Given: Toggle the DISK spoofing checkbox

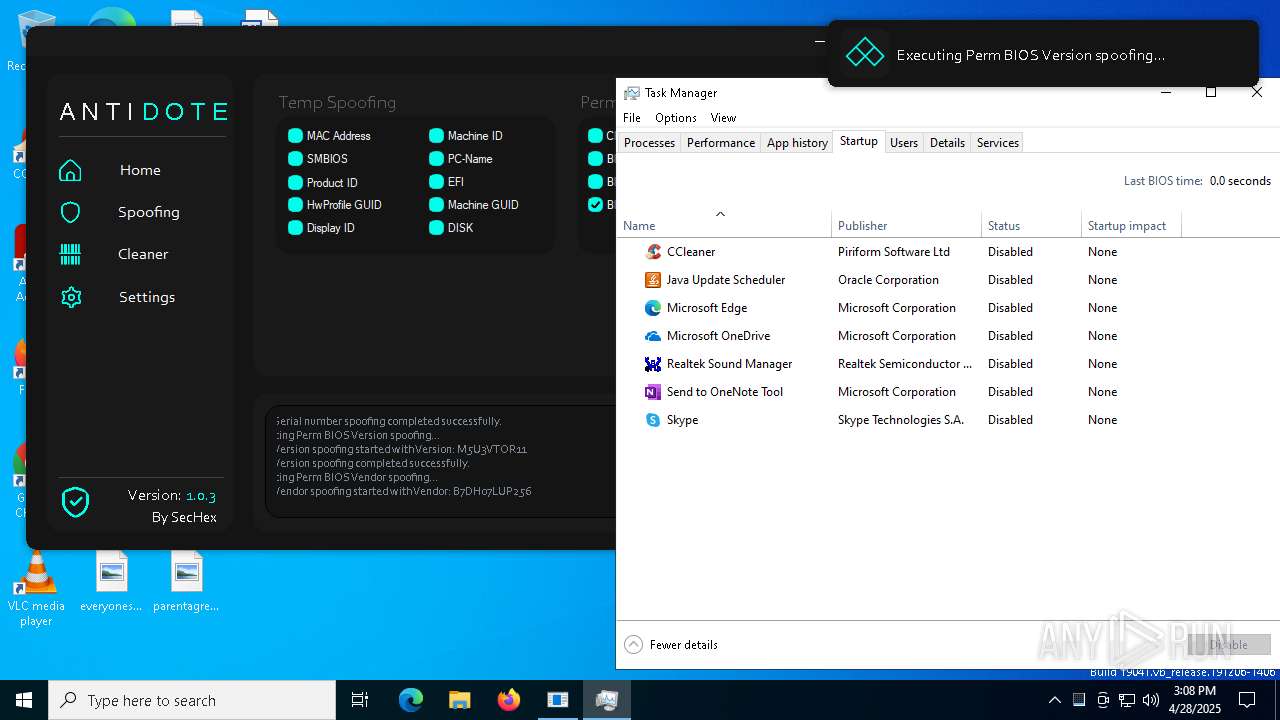Looking at the screenshot, I should click(436, 228).
